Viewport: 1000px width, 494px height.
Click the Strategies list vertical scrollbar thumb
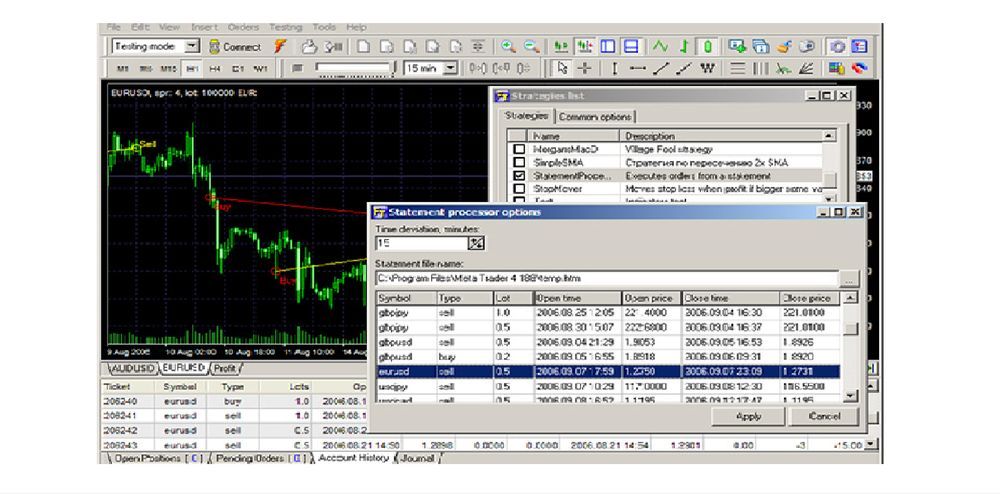(829, 180)
